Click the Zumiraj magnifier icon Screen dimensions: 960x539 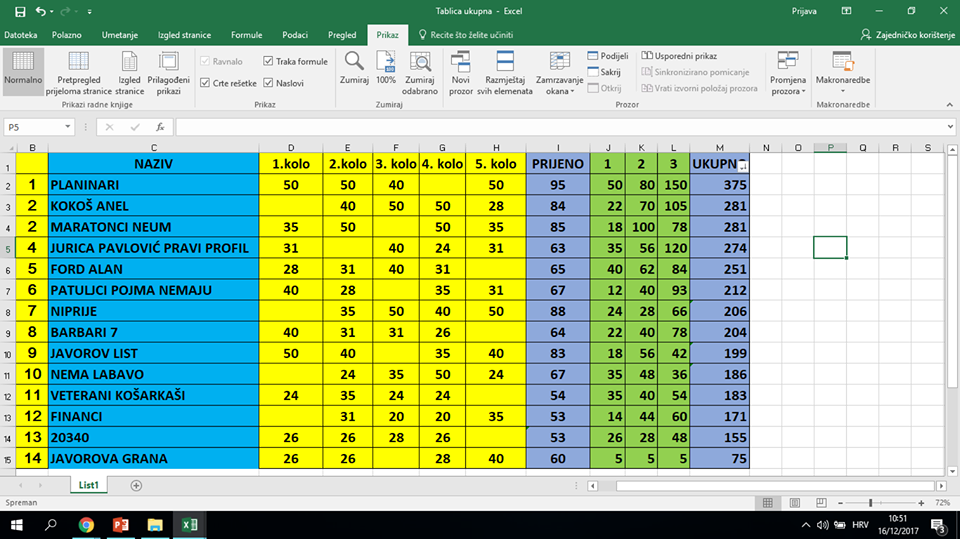pos(354,62)
